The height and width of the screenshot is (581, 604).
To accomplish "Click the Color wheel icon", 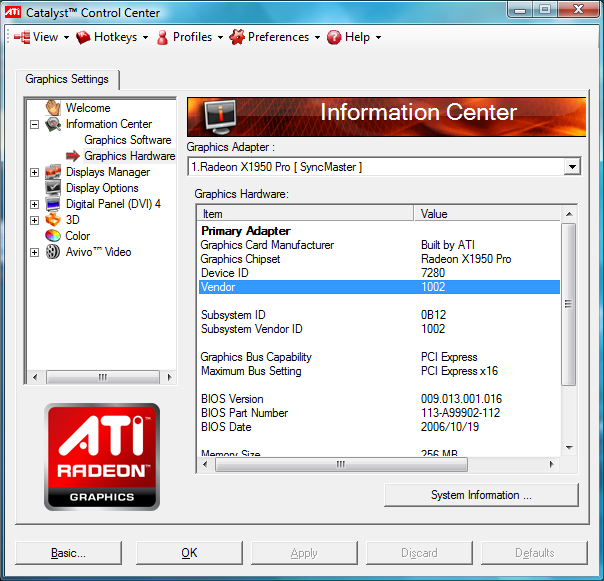I will click(53, 236).
